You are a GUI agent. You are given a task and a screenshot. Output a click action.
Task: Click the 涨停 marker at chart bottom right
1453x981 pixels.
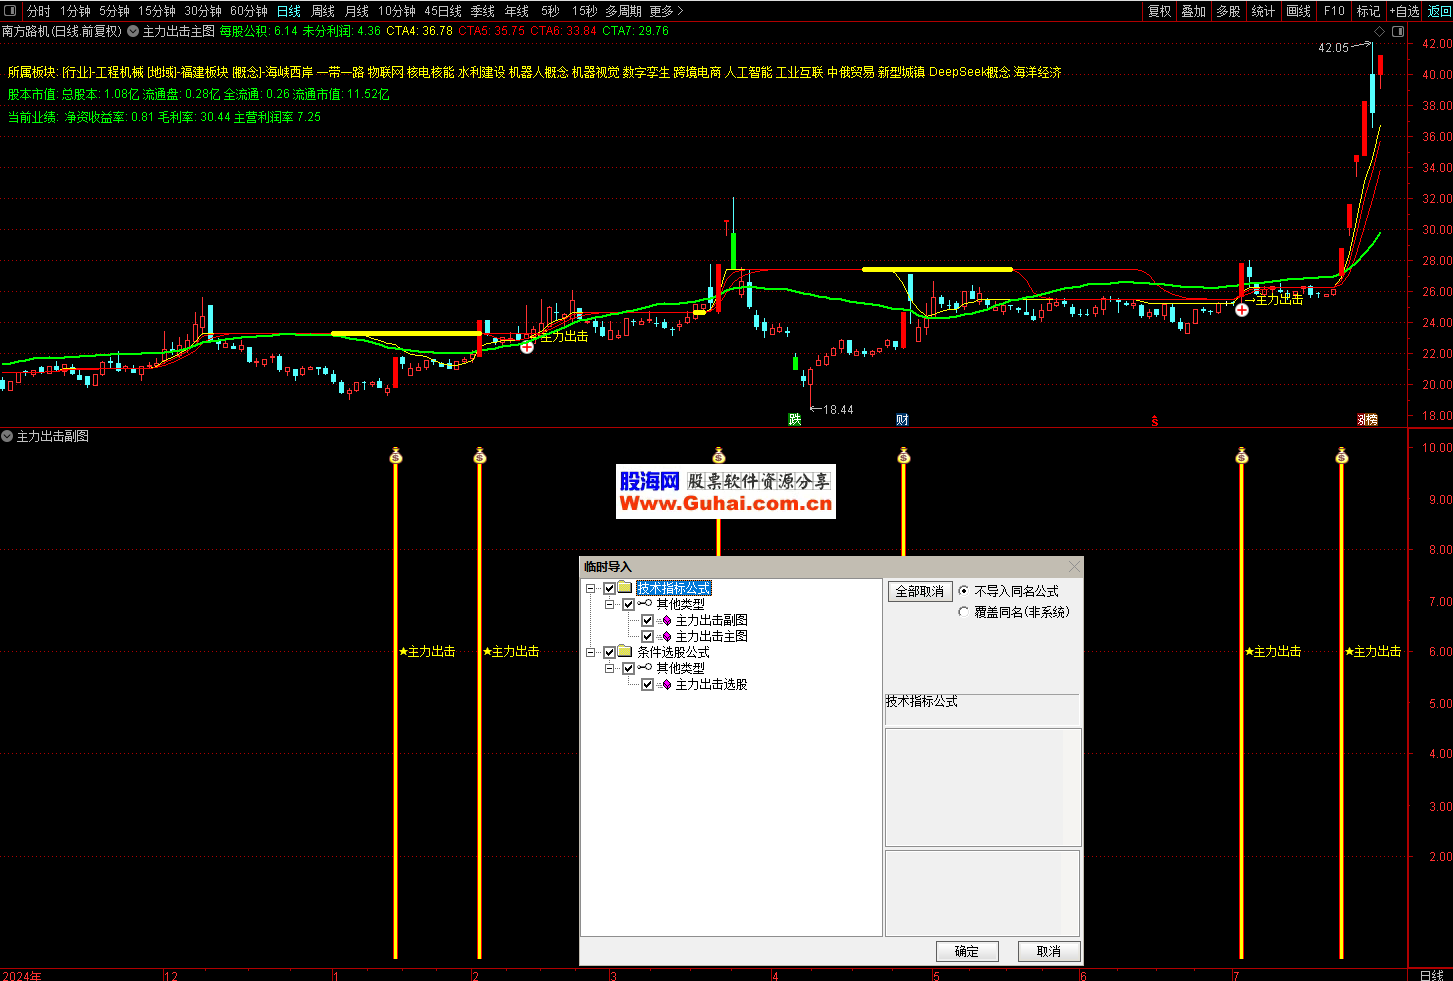1367,420
